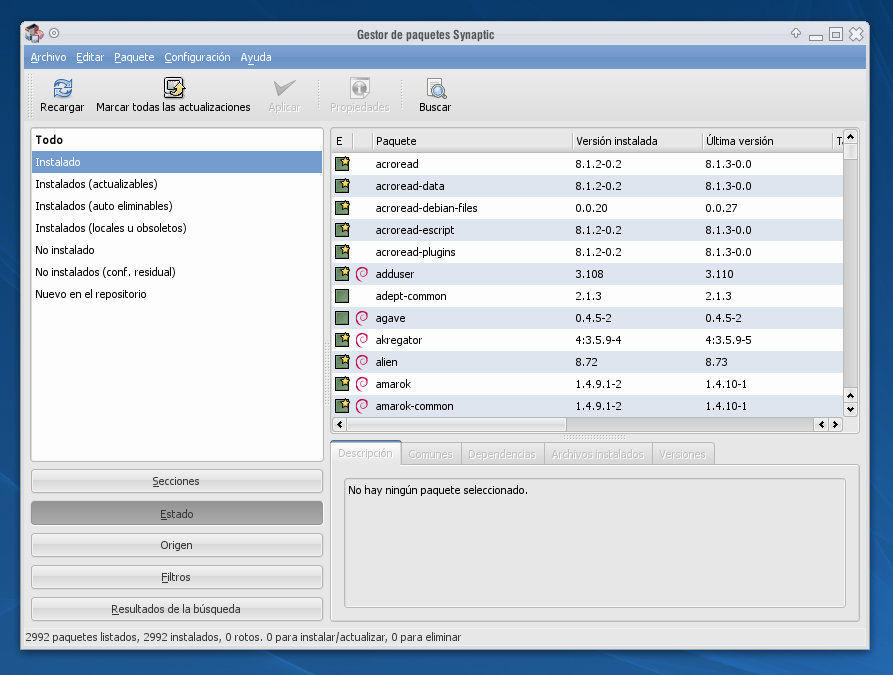
Task: Click version 8.73 in the alien row
Action: [716, 362]
